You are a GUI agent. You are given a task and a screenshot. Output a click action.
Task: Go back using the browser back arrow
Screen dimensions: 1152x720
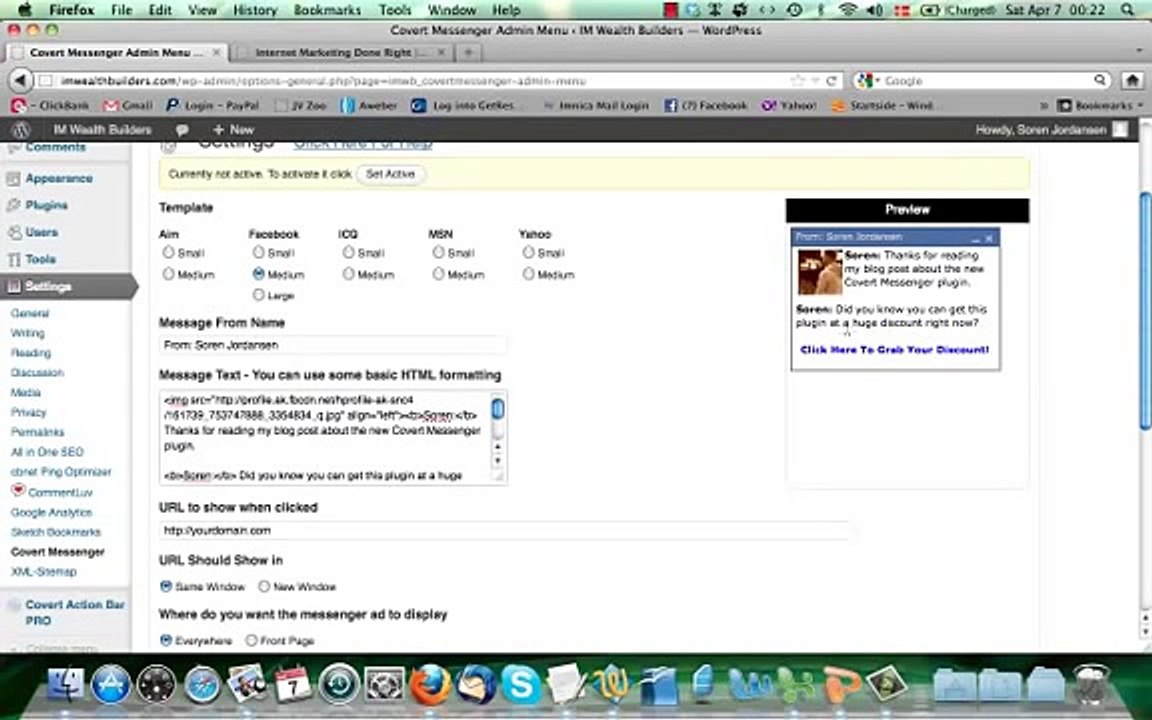pos(21,80)
